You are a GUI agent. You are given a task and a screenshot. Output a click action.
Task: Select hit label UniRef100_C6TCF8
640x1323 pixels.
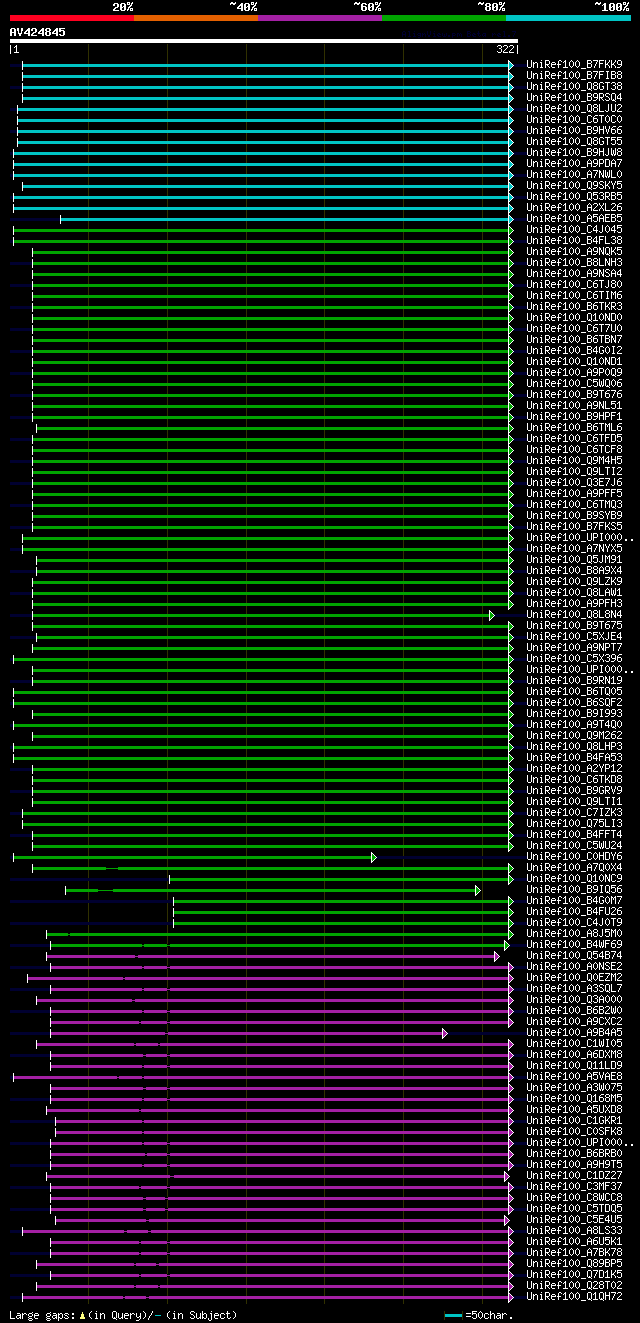574,450
